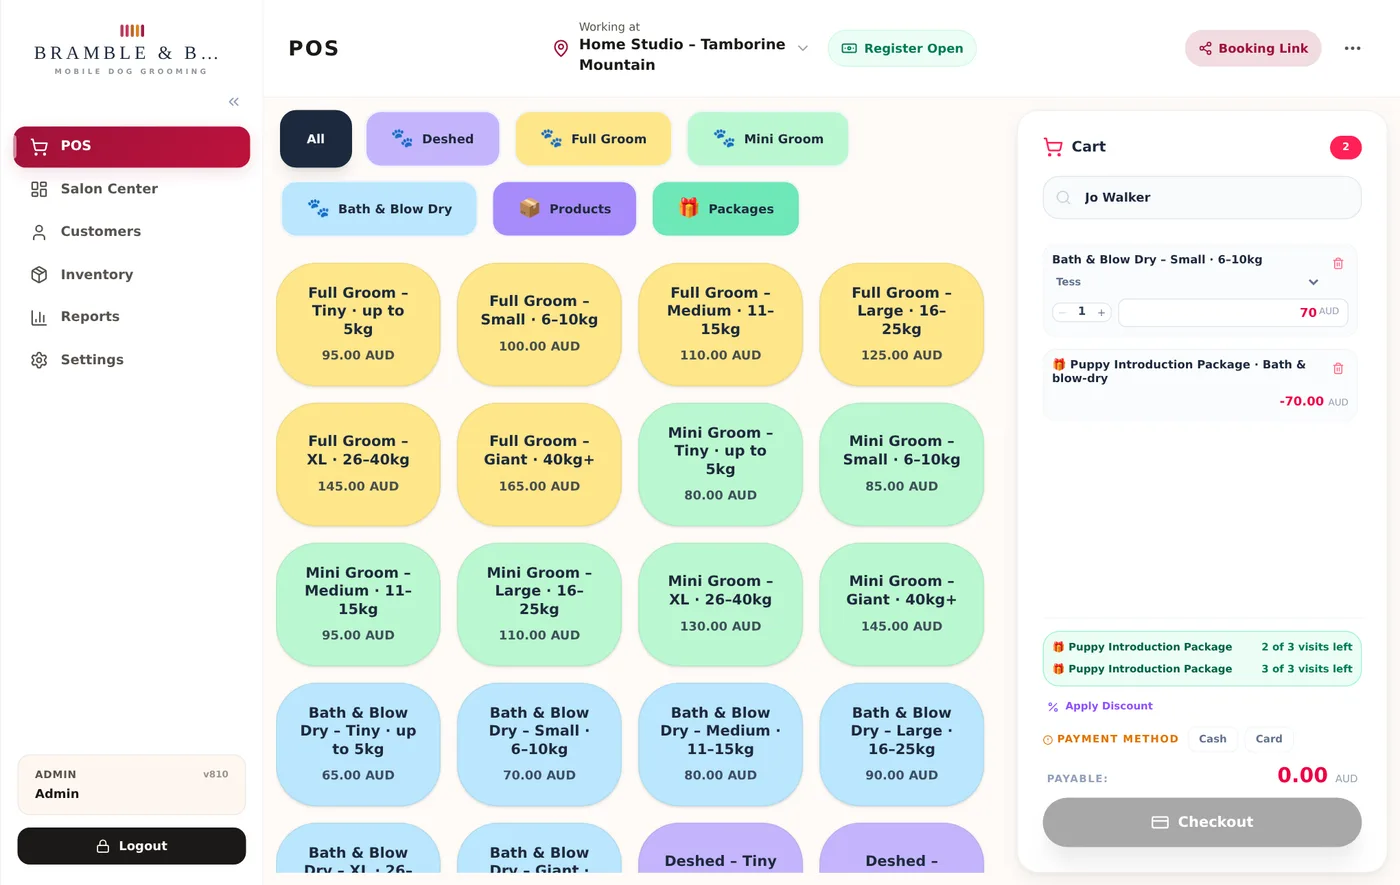The image size is (1400, 885).
Task: Filter services by Full Groom
Action: pos(593,139)
